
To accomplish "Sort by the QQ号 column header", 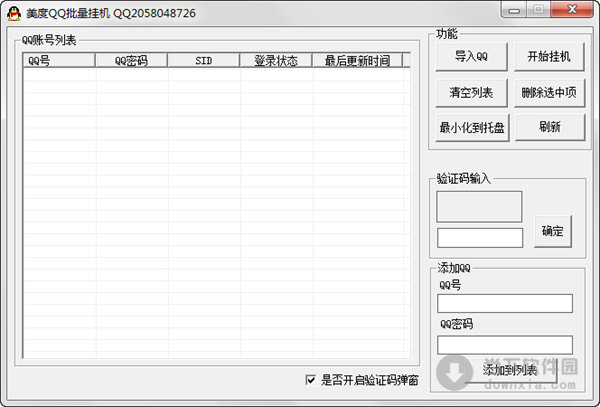I will point(59,60).
